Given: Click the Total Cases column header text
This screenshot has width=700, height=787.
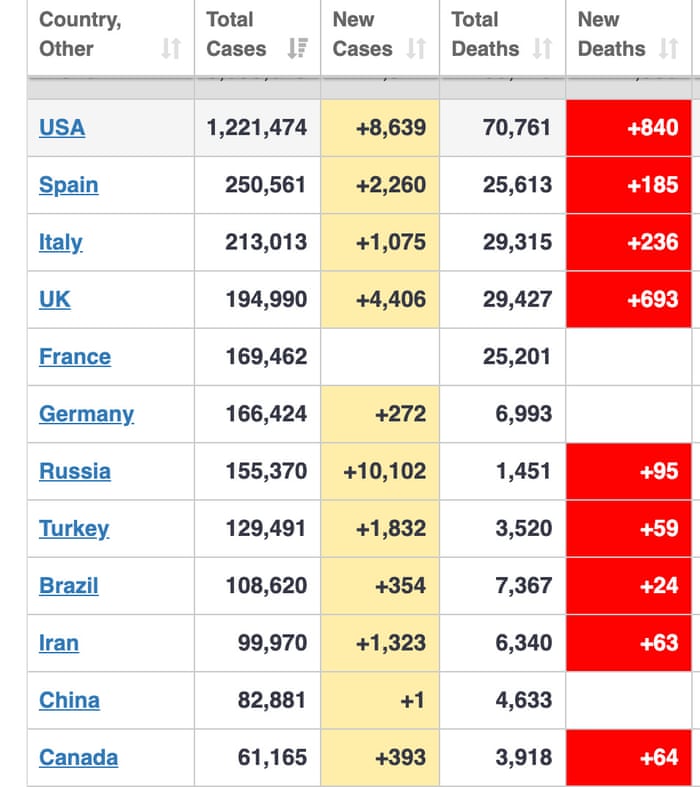Looking at the screenshot, I should [236, 34].
